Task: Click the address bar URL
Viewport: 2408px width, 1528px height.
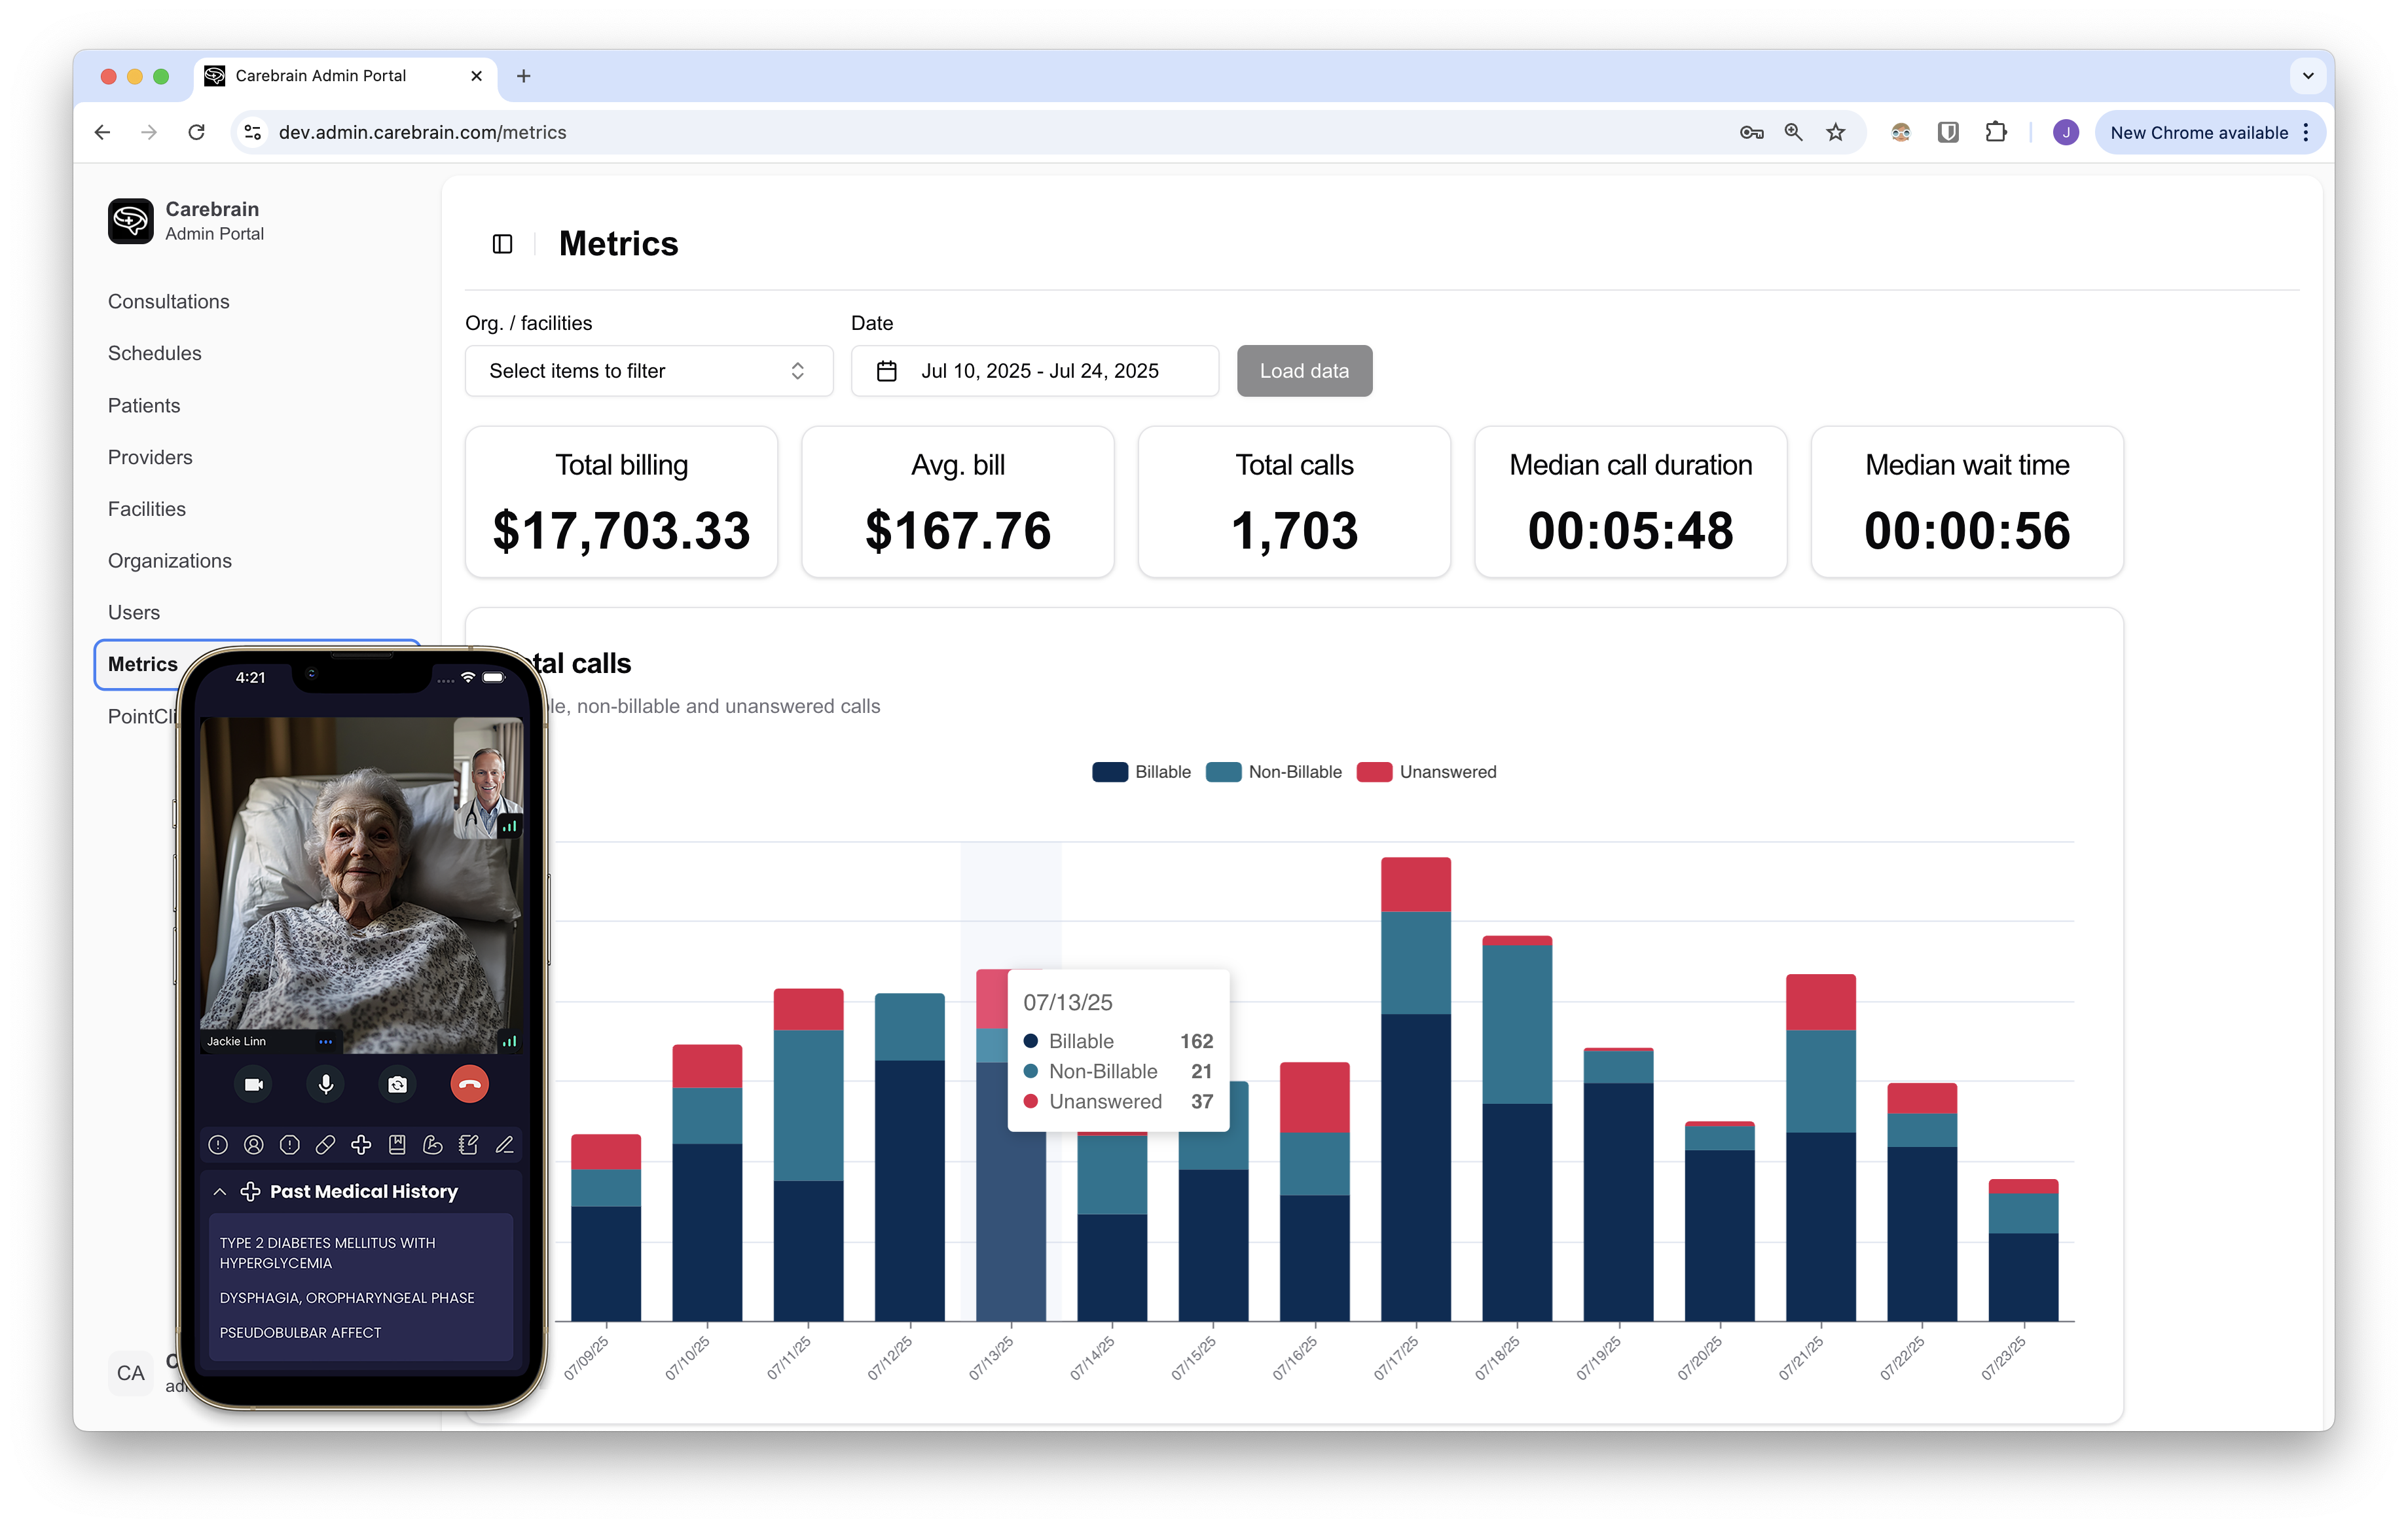Action: 422,132
